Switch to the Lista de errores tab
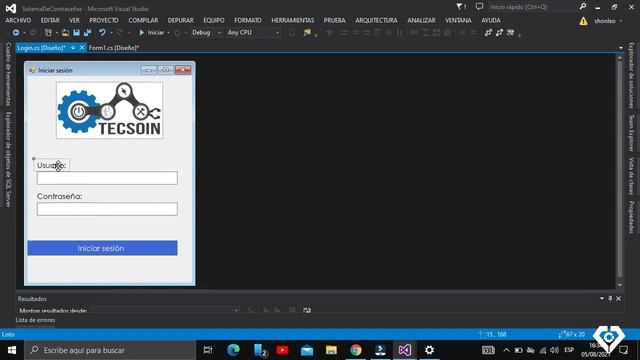 pyautogui.click(x=35, y=320)
